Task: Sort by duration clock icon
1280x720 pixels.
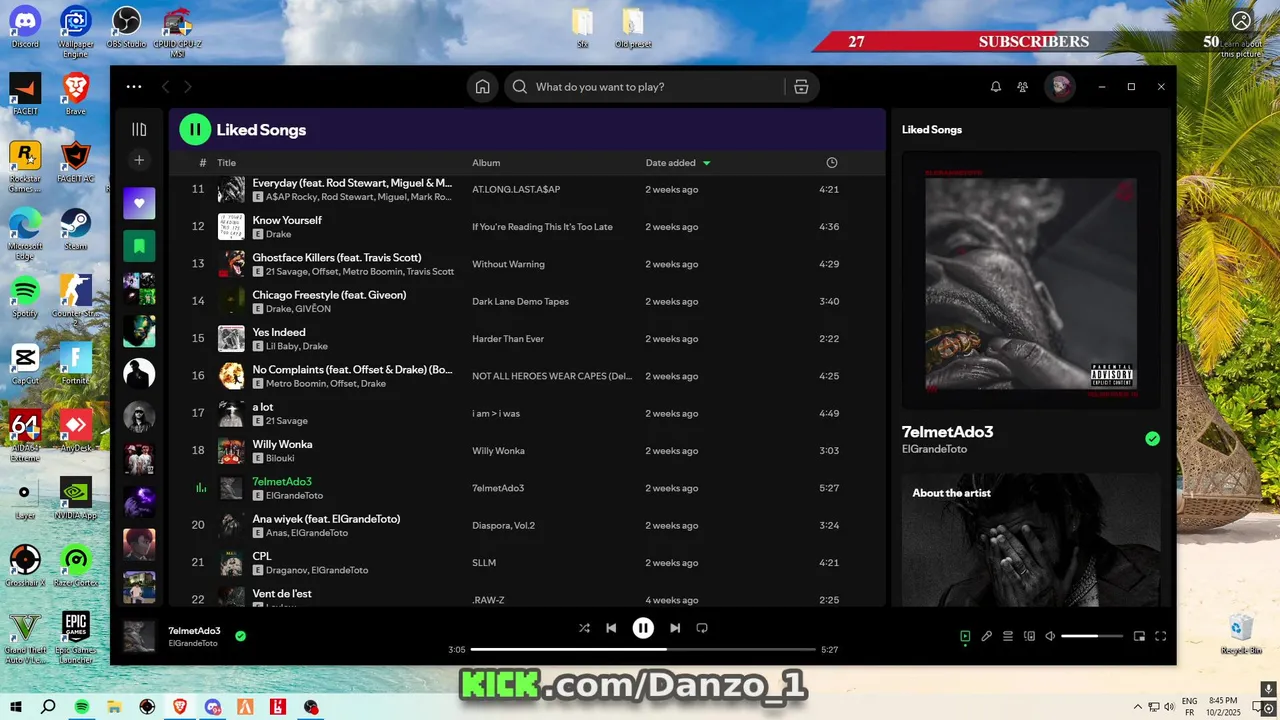Action: pyautogui.click(x=832, y=163)
